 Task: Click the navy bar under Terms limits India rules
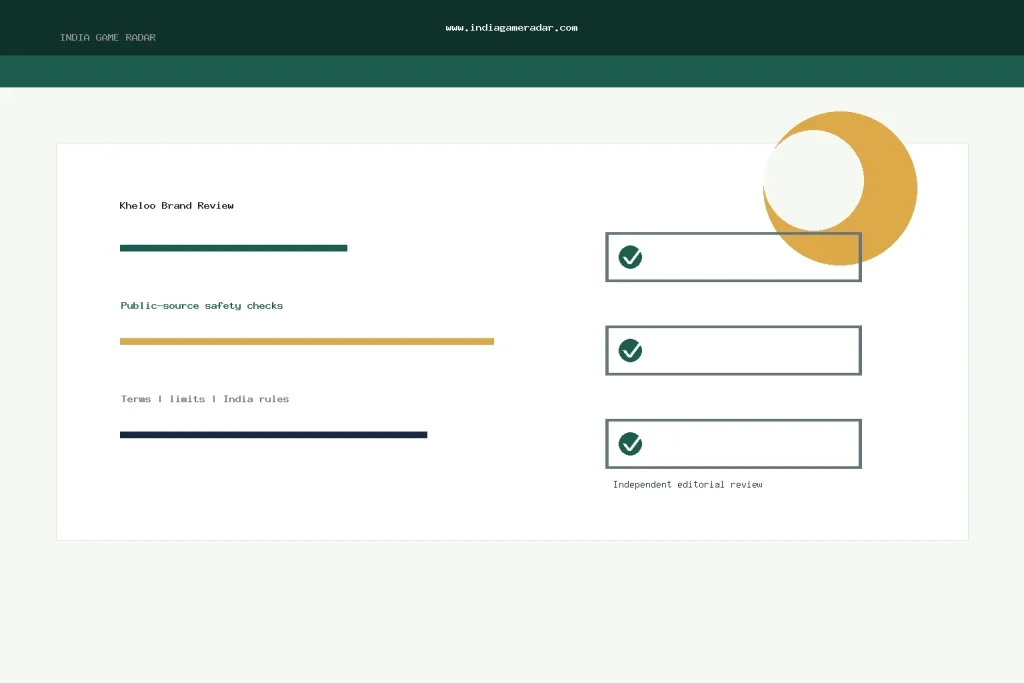point(274,435)
